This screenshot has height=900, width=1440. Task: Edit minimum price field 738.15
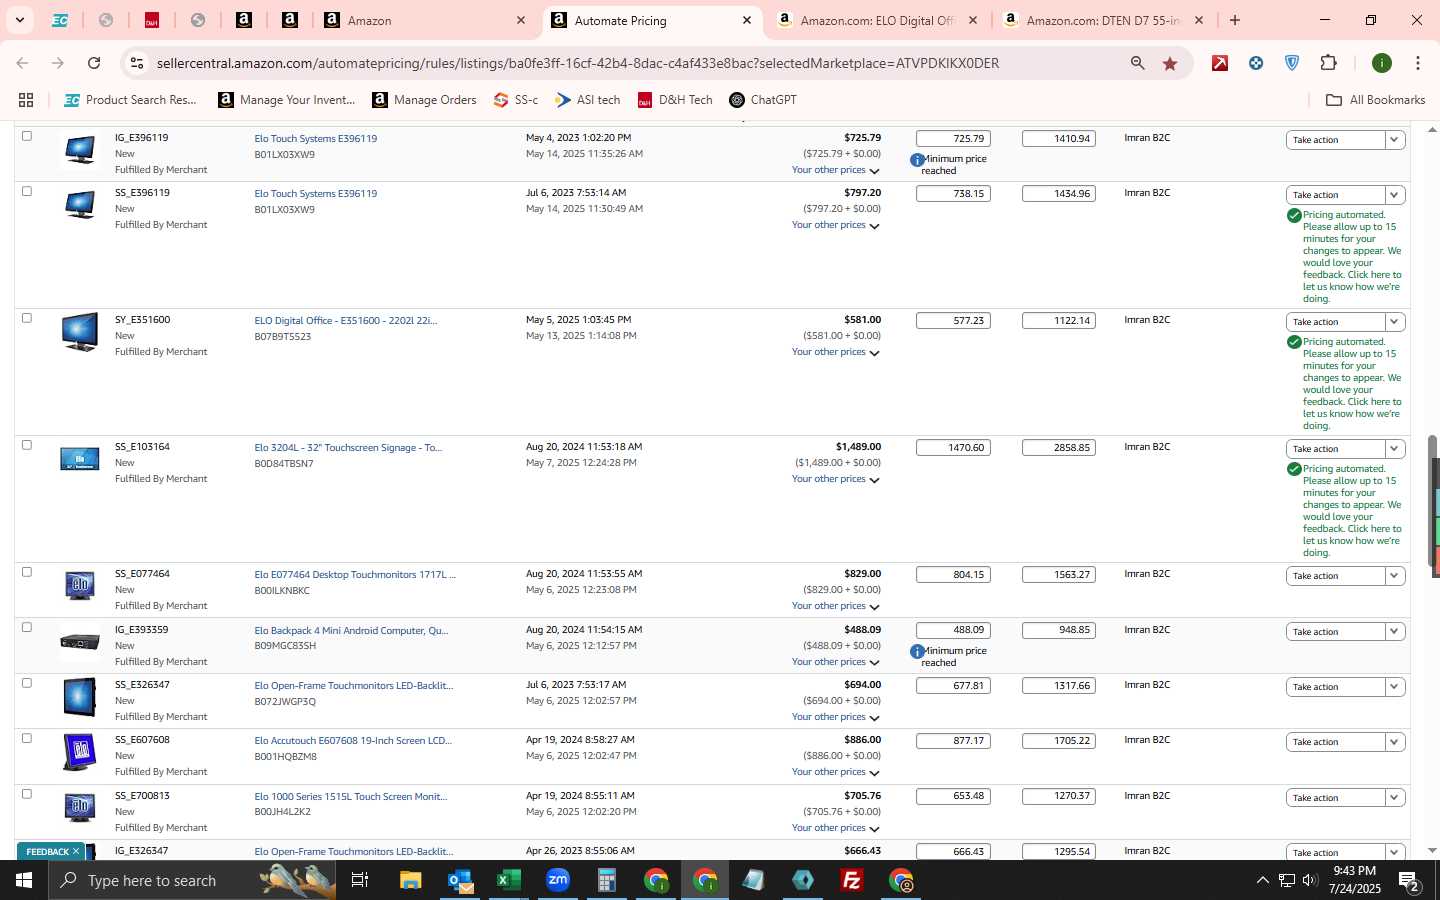(953, 194)
